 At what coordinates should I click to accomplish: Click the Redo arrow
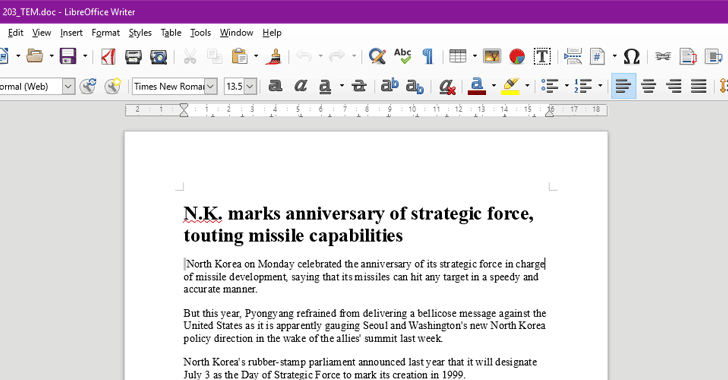coord(337,57)
